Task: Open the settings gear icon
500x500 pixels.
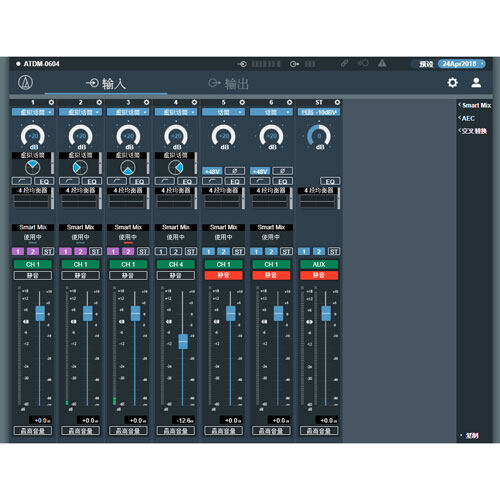Action: pos(452,82)
